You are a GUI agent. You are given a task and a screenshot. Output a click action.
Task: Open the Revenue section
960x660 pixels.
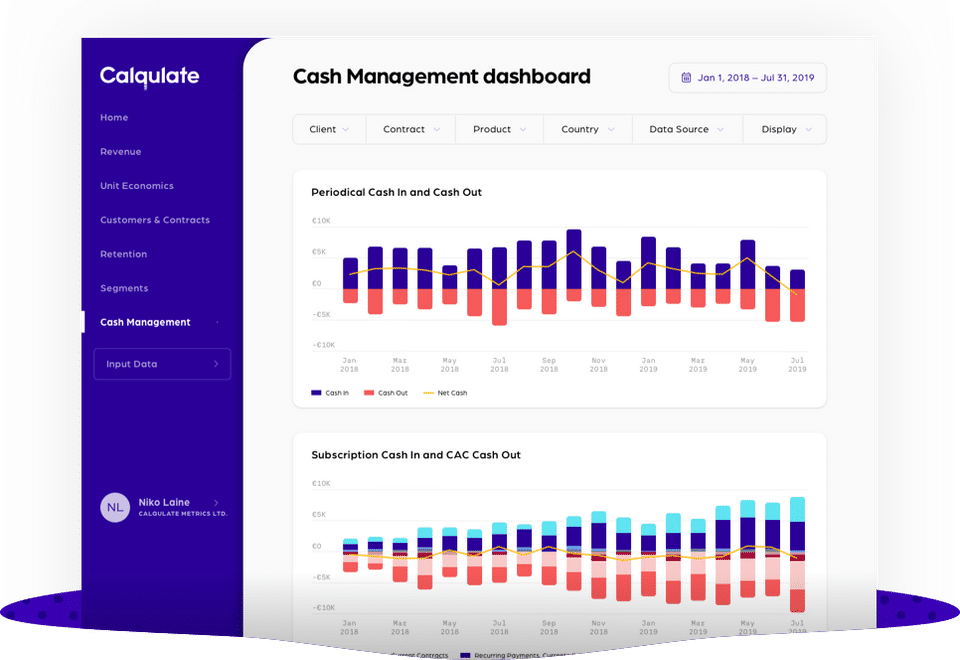pos(121,152)
